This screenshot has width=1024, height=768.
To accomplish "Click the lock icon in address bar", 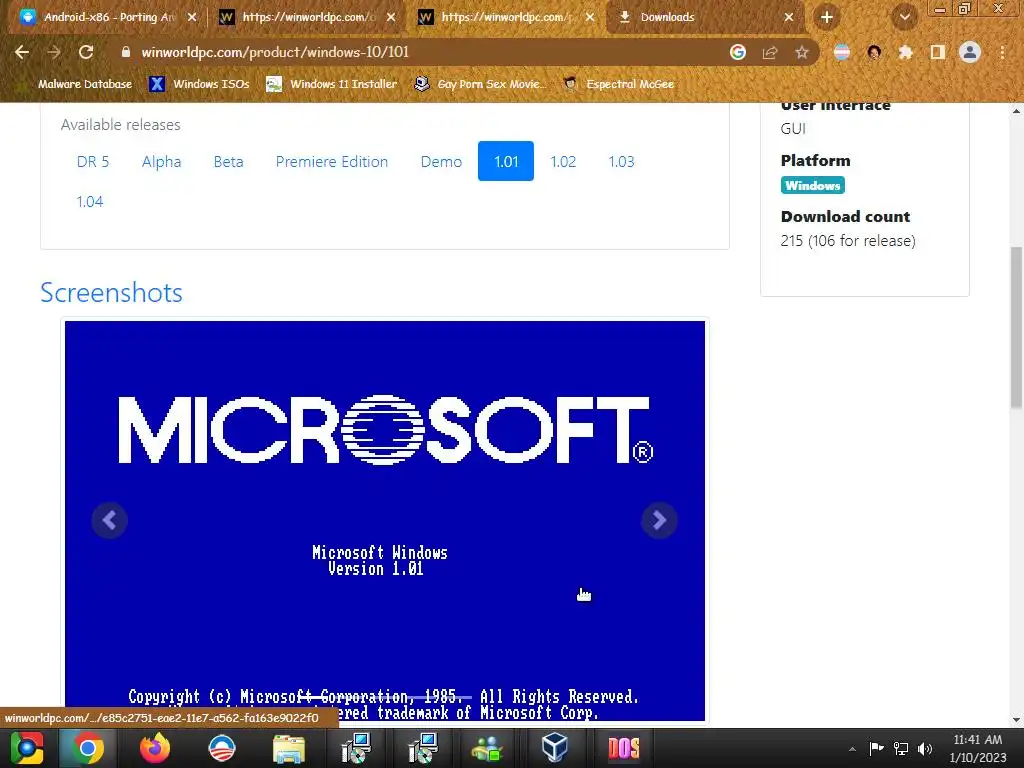I will 125,52.
